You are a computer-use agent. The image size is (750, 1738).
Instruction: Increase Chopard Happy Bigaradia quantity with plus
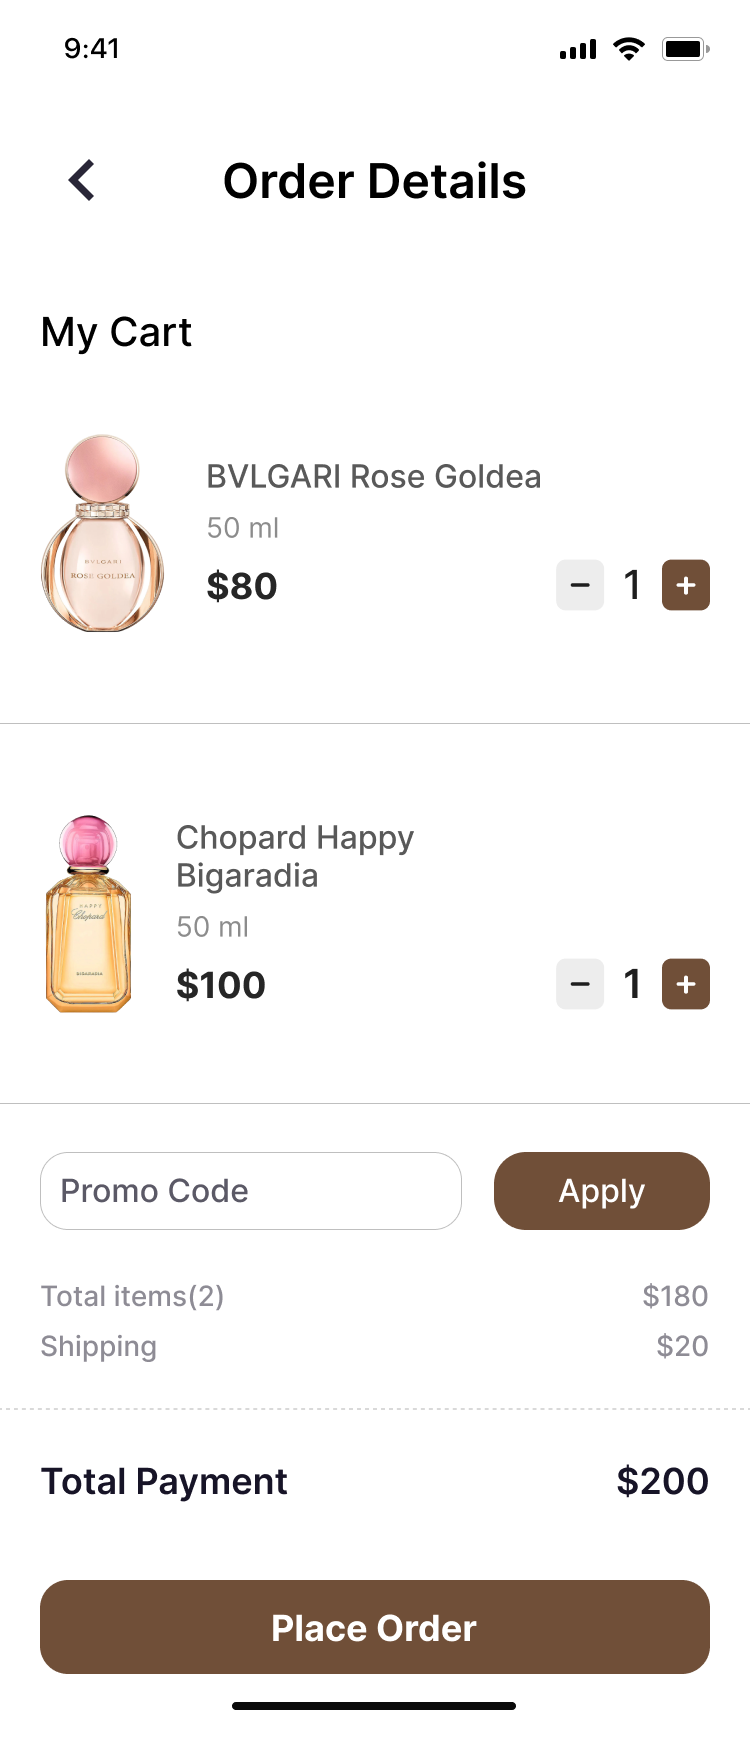coord(686,984)
